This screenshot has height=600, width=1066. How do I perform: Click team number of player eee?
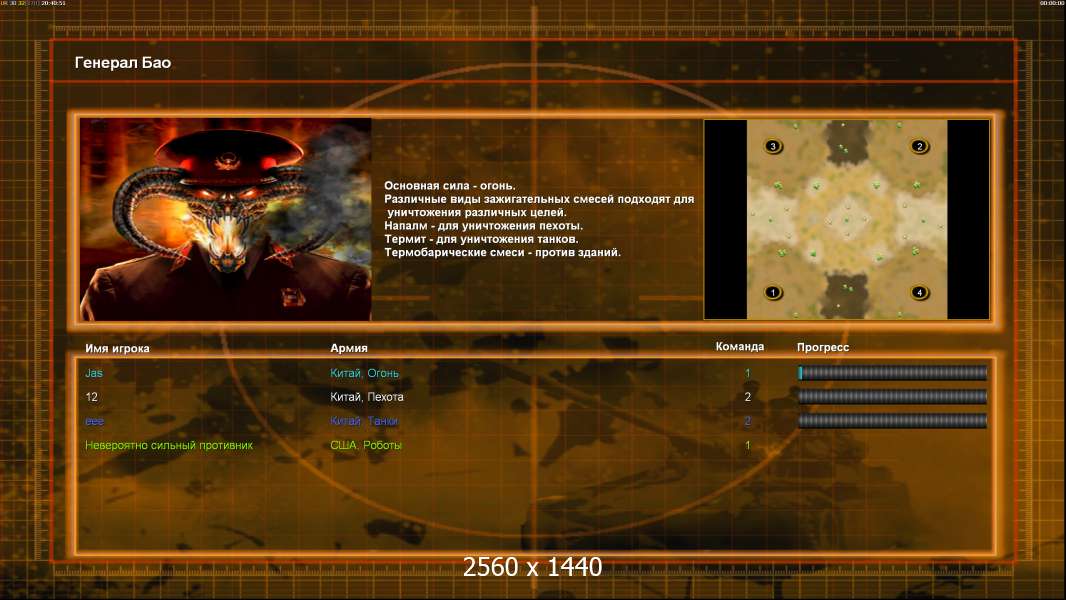coord(747,421)
